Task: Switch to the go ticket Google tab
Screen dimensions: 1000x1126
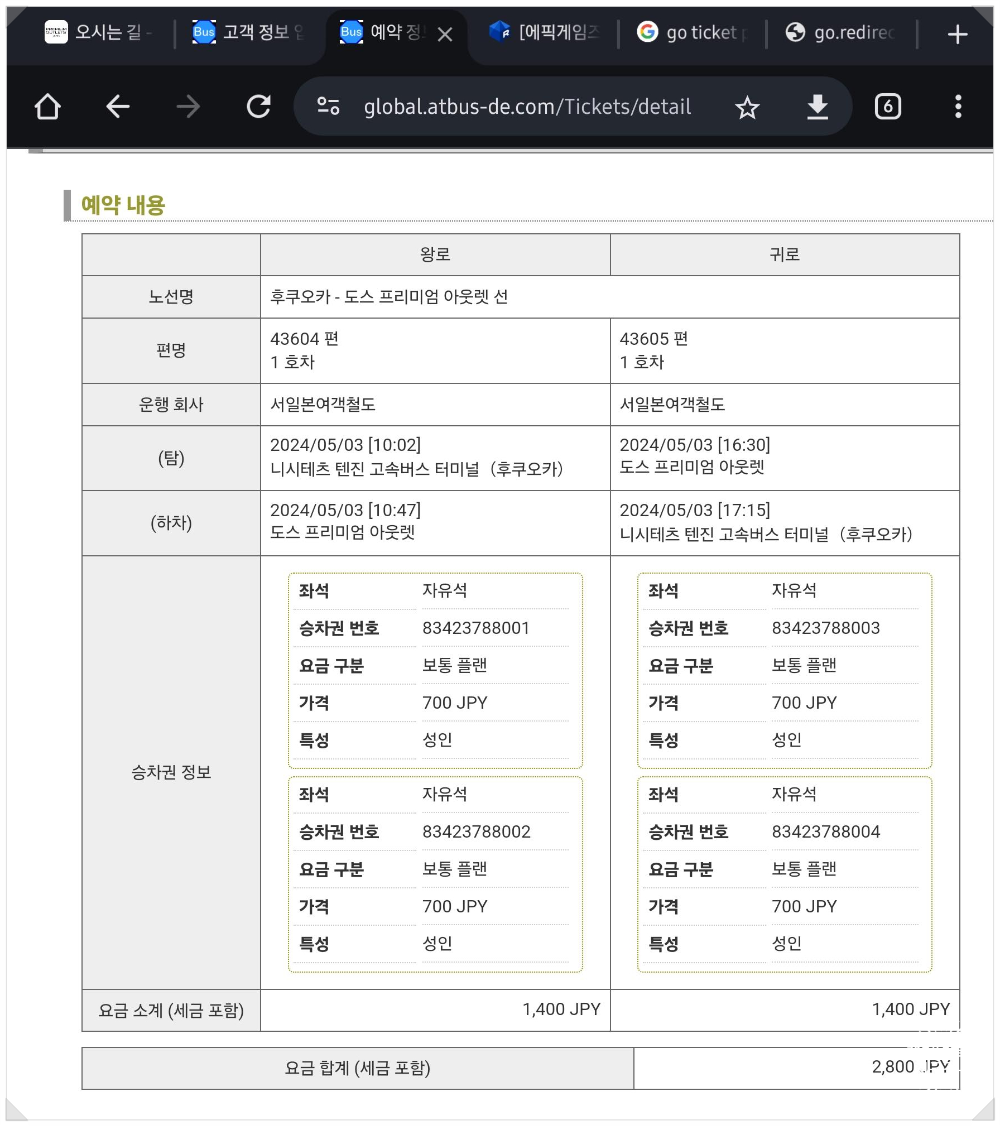Action: click(692, 32)
